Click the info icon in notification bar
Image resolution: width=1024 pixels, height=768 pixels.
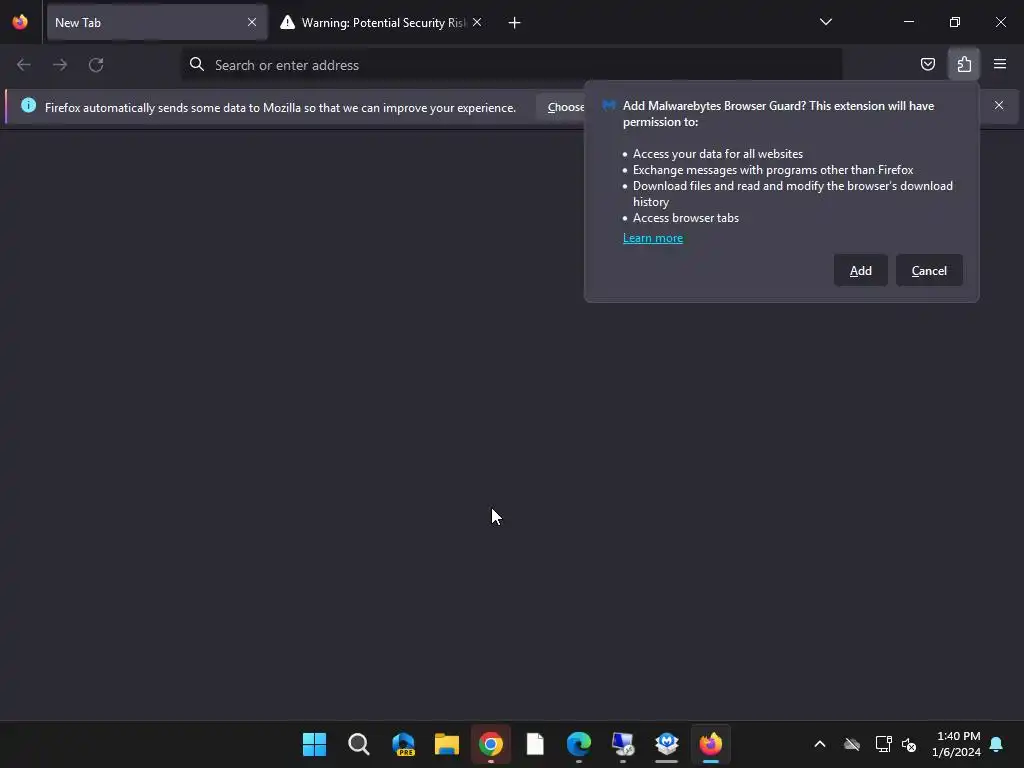click(x=28, y=105)
